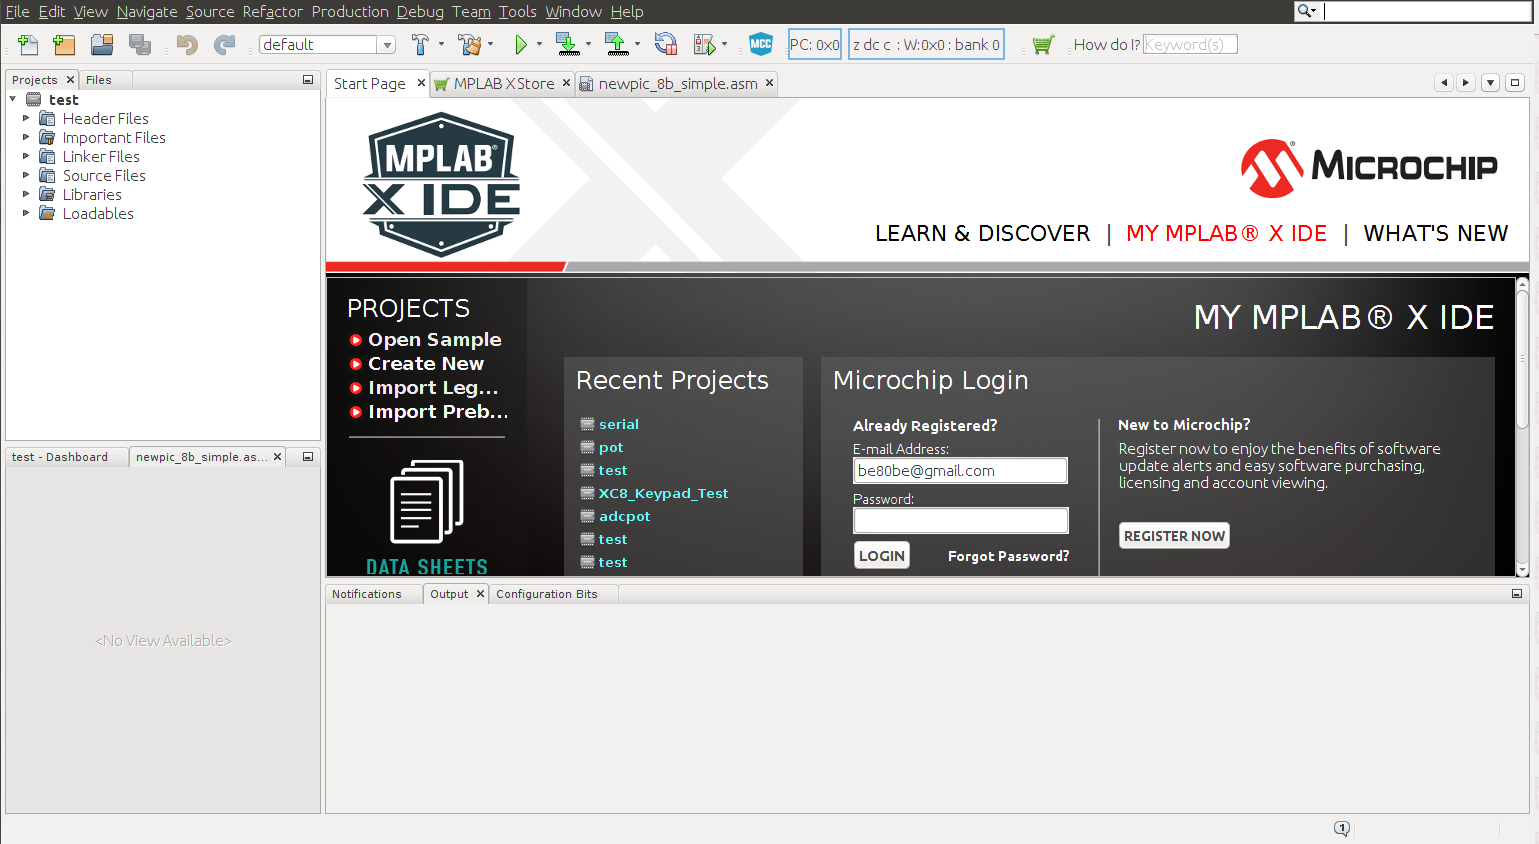Open the LEARN & DISCOVER section

[x=982, y=233]
